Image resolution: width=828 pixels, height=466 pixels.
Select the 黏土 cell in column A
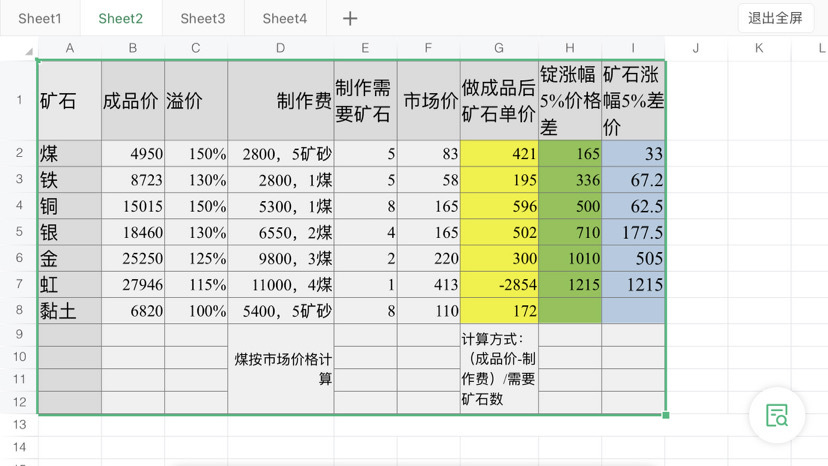click(70, 311)
